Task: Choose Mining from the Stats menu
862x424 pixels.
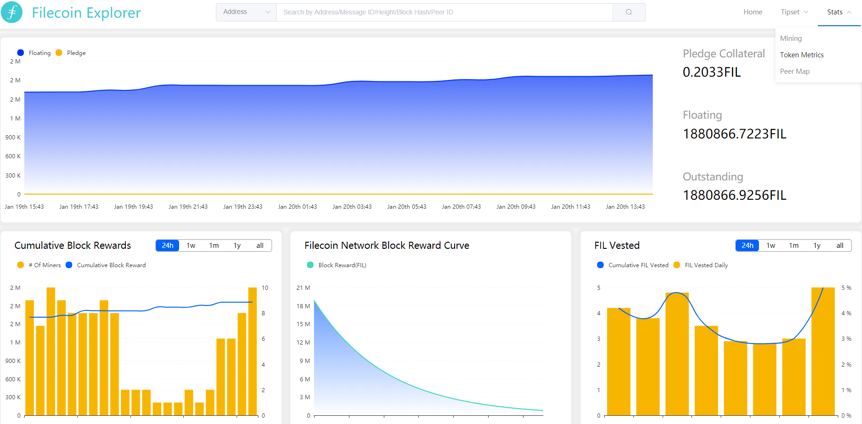Action: point(791,38)
